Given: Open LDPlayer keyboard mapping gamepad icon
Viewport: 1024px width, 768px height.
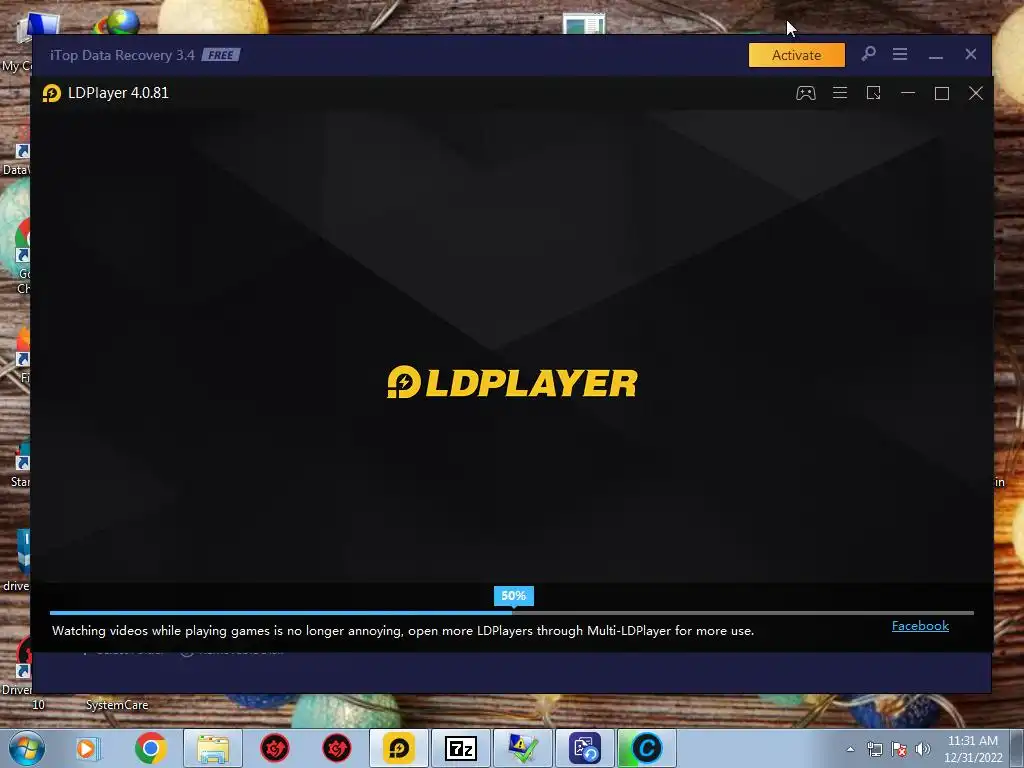Looking at the screenshot, I should [x=805, y=93].
